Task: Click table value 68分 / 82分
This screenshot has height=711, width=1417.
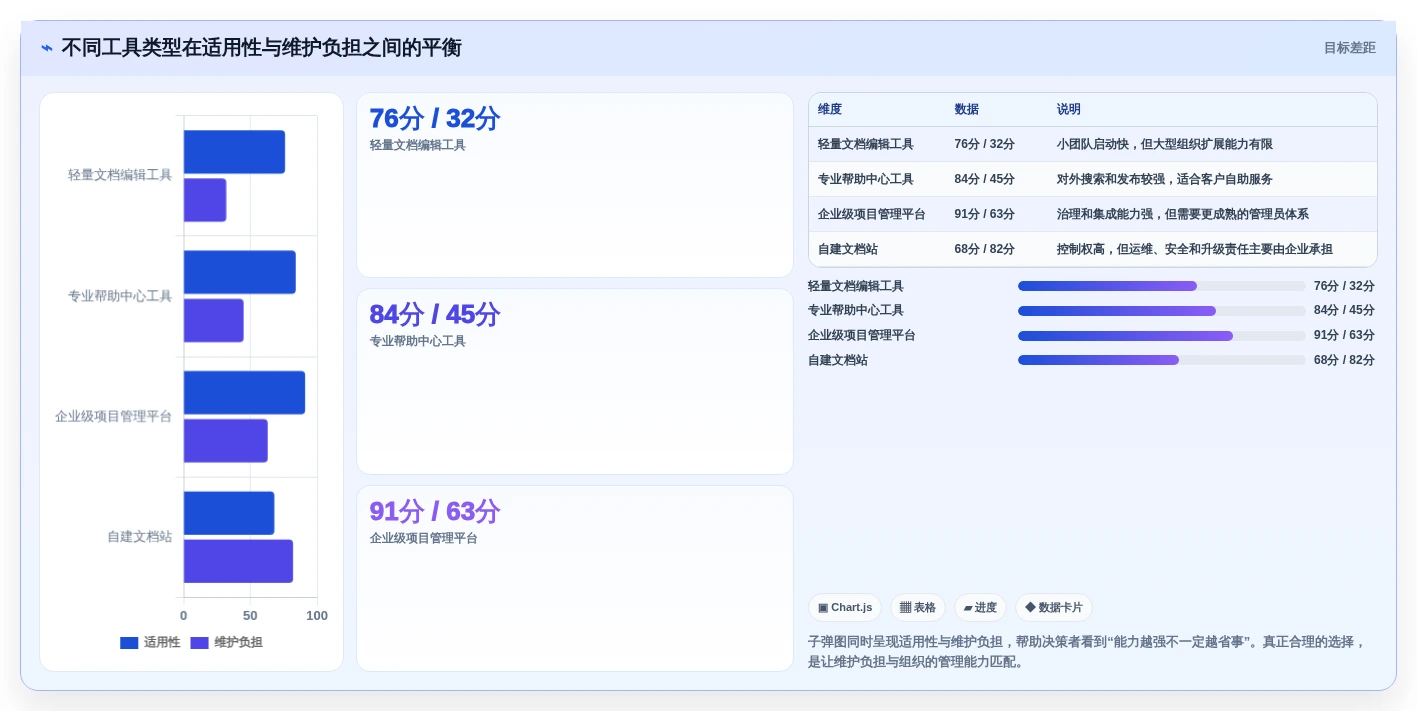Action: 984,249
